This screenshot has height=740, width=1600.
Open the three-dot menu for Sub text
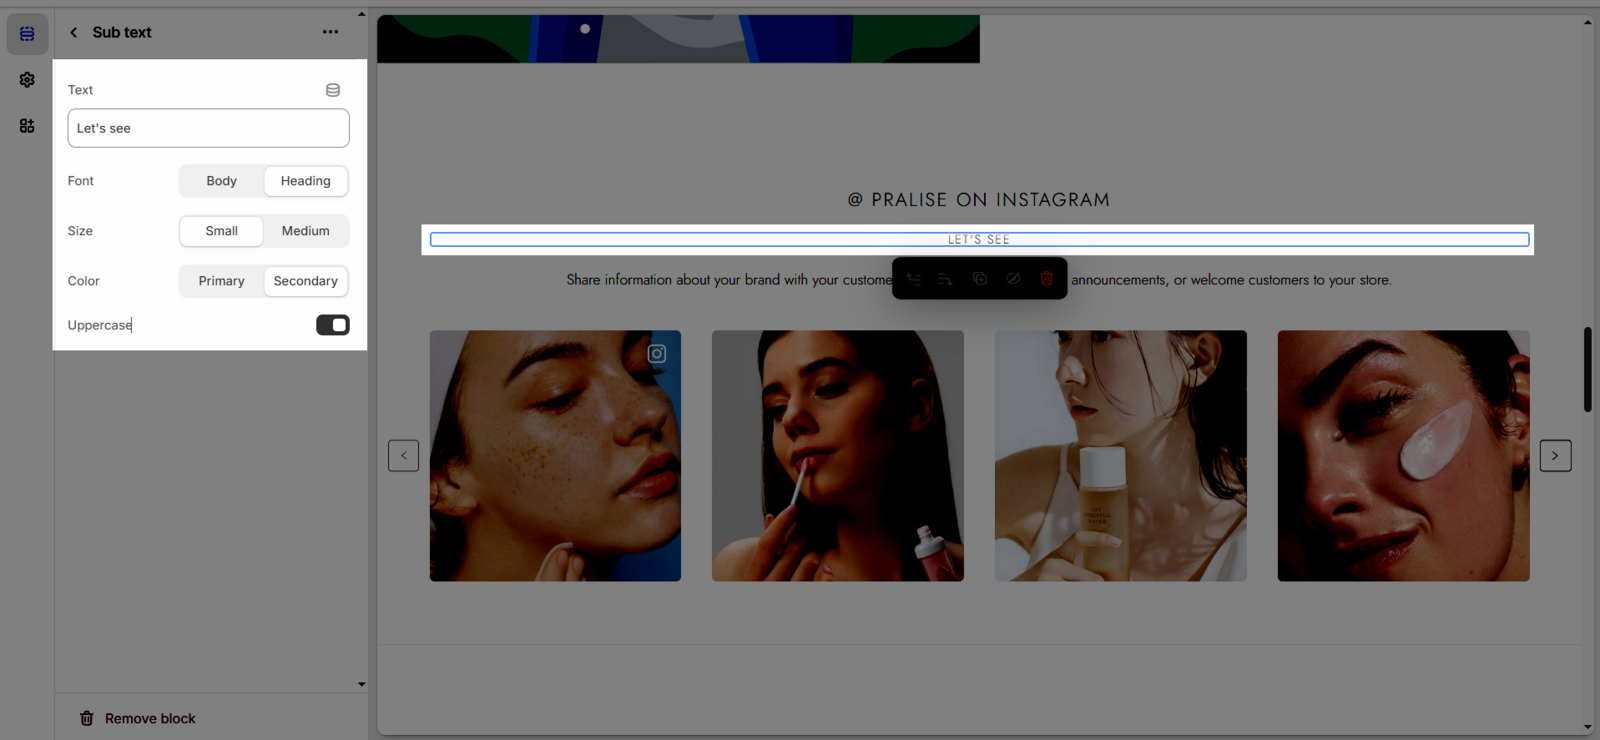[x=330, y=32]
